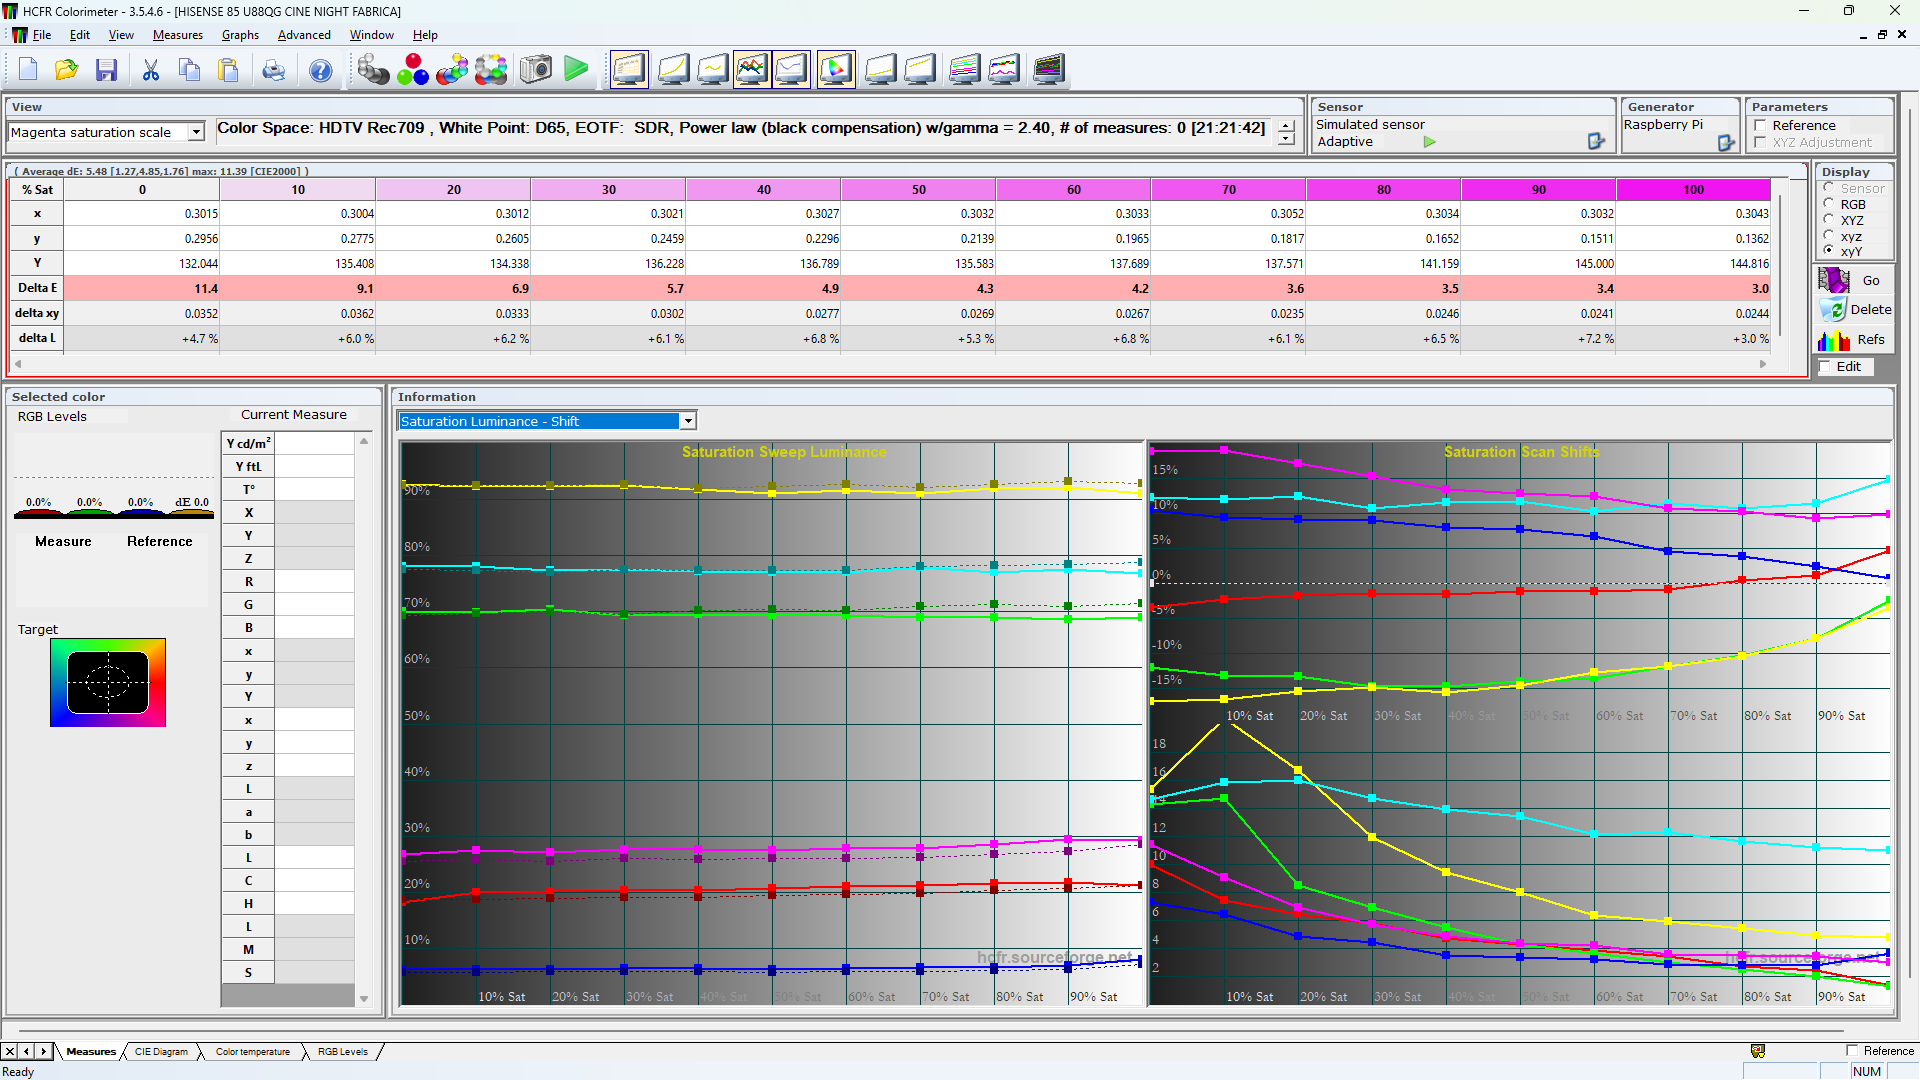Click the Adaptive play arrow in Sensor

(1429, 142)
